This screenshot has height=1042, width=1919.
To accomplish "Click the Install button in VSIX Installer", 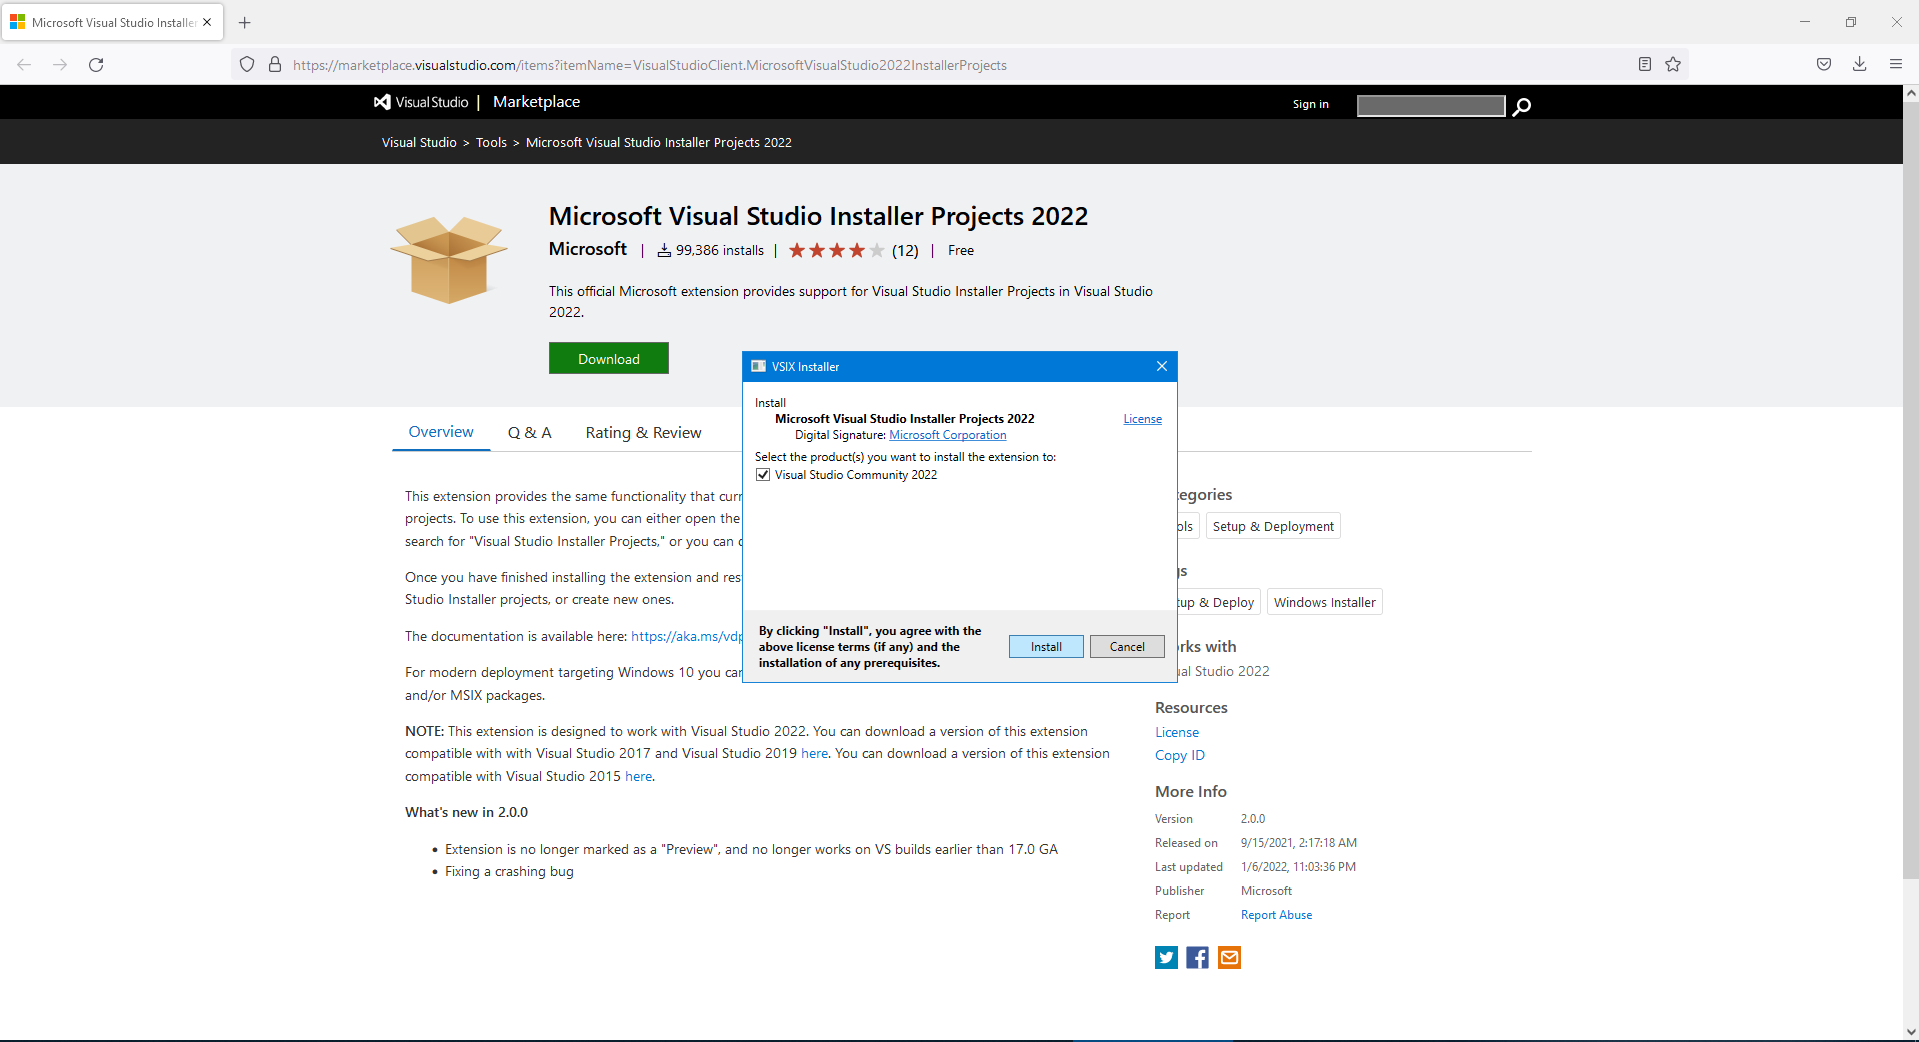I will [1046, 647].
